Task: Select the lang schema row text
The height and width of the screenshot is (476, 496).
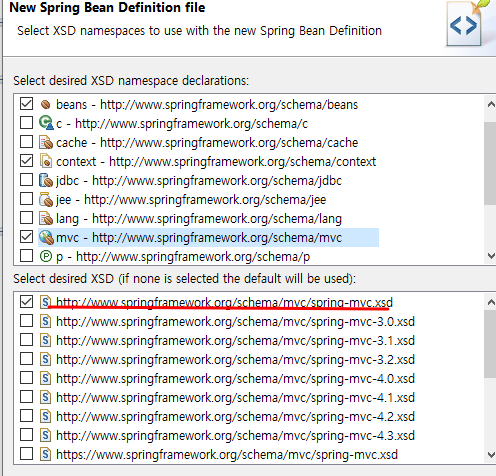Action: [x=199, y=219]
